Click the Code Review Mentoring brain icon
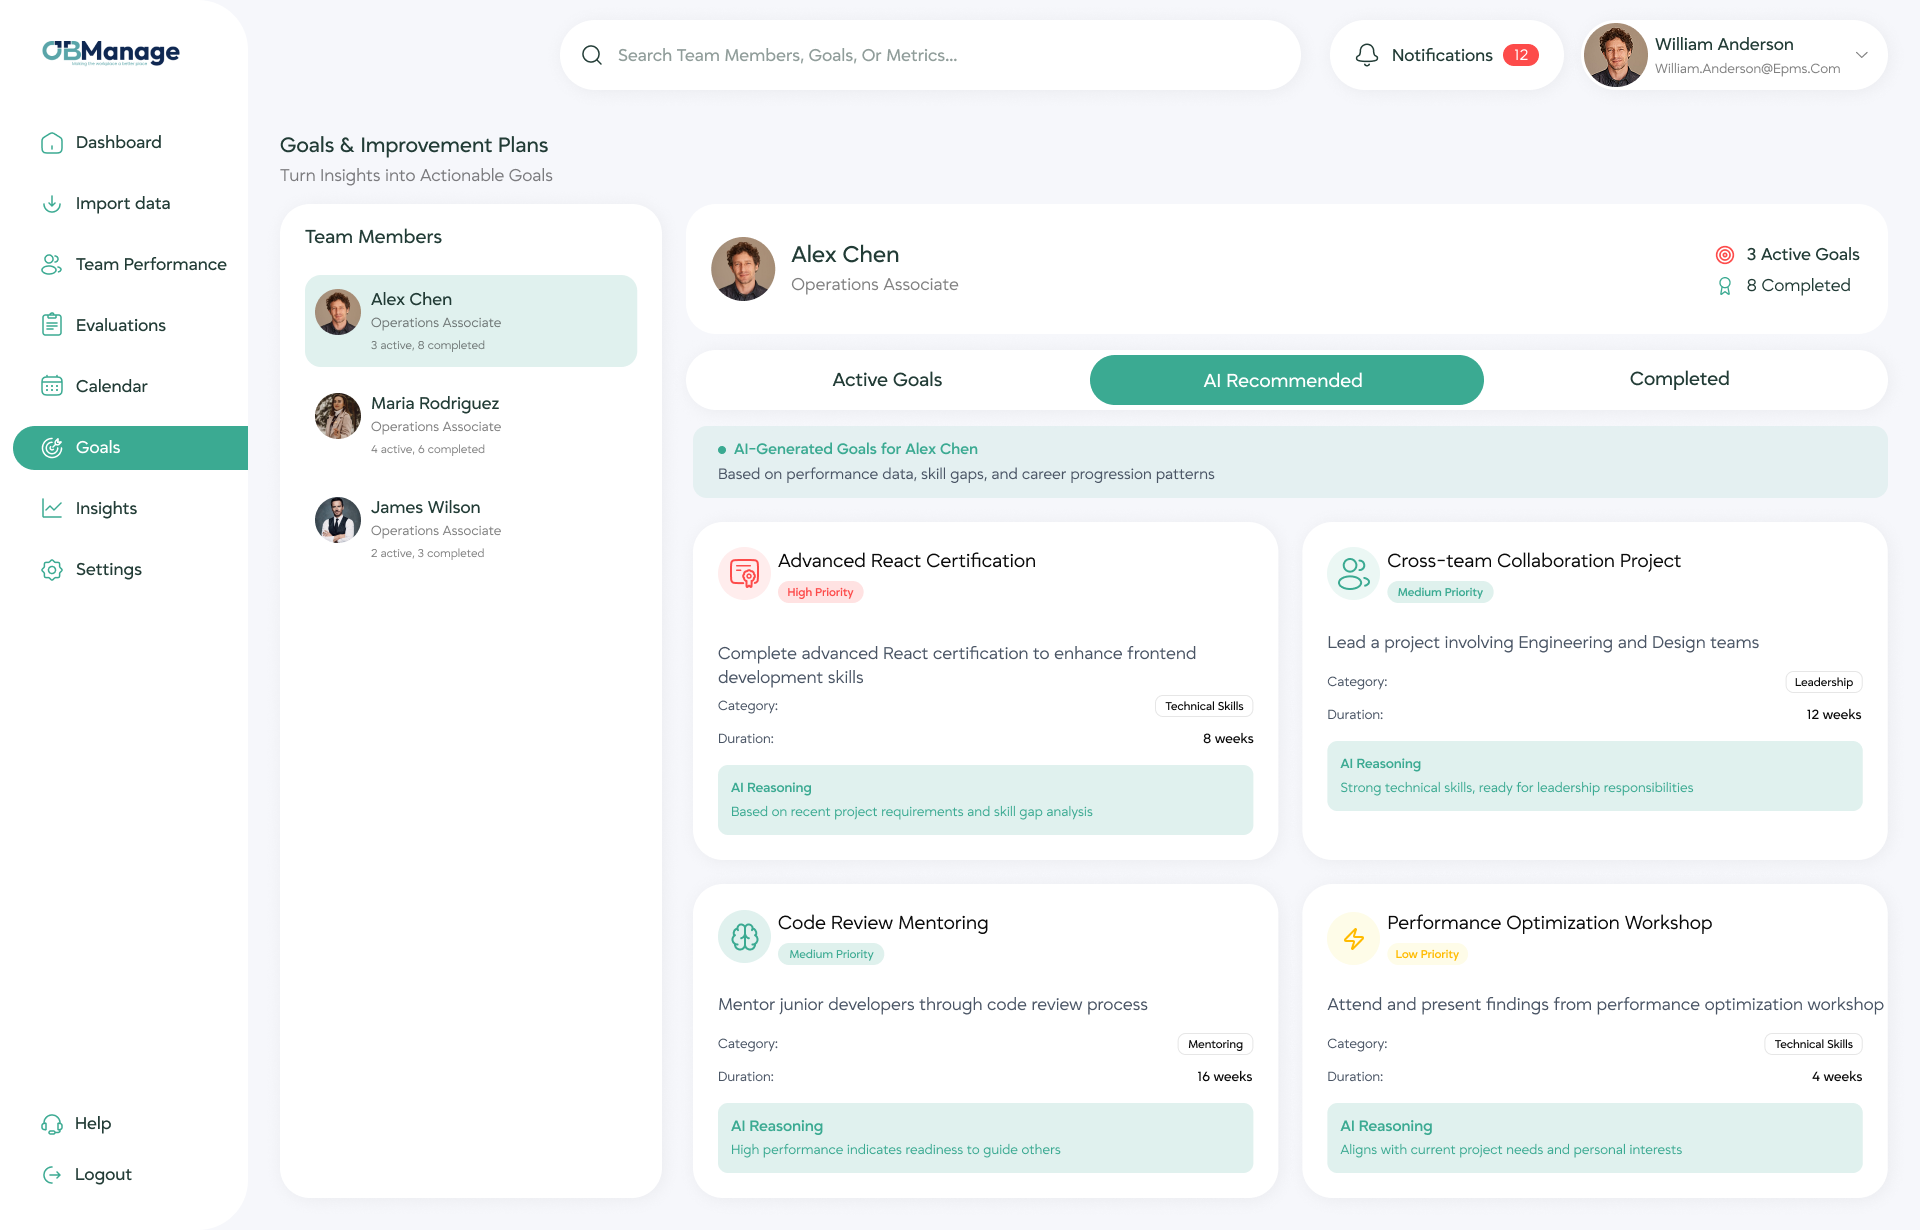Viewport: 1920px width, 1230px height. [x=744, y=936]
